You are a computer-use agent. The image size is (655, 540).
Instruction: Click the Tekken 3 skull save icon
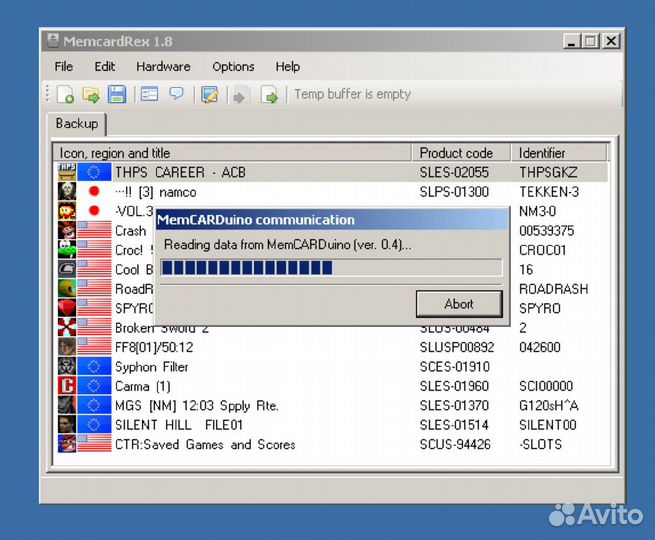67,191
